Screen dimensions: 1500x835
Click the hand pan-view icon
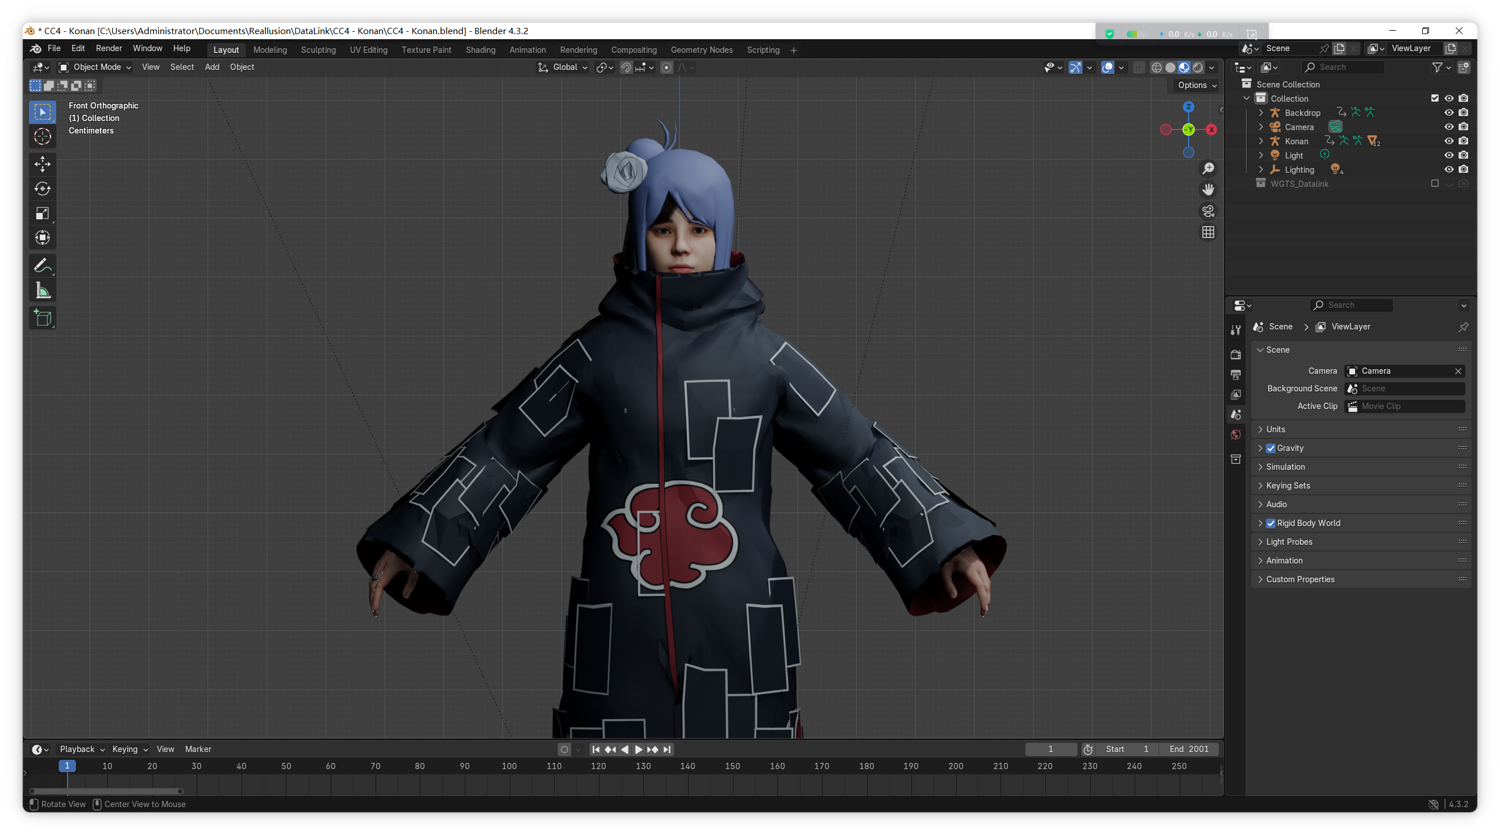(x=1208, y=190)
